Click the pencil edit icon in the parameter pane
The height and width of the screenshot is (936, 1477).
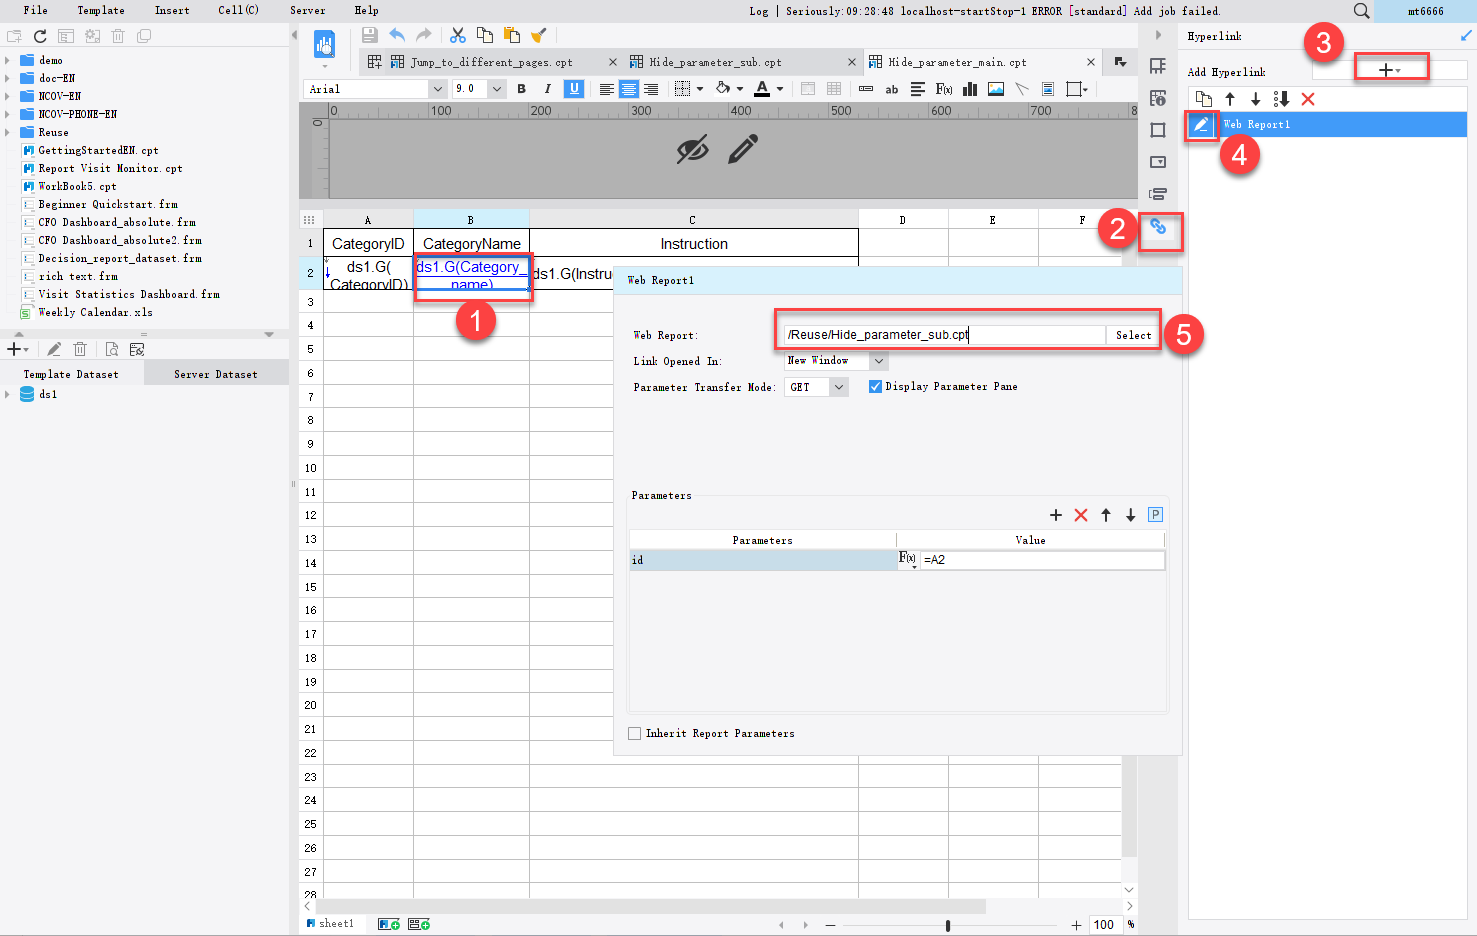tap(743, 150)
